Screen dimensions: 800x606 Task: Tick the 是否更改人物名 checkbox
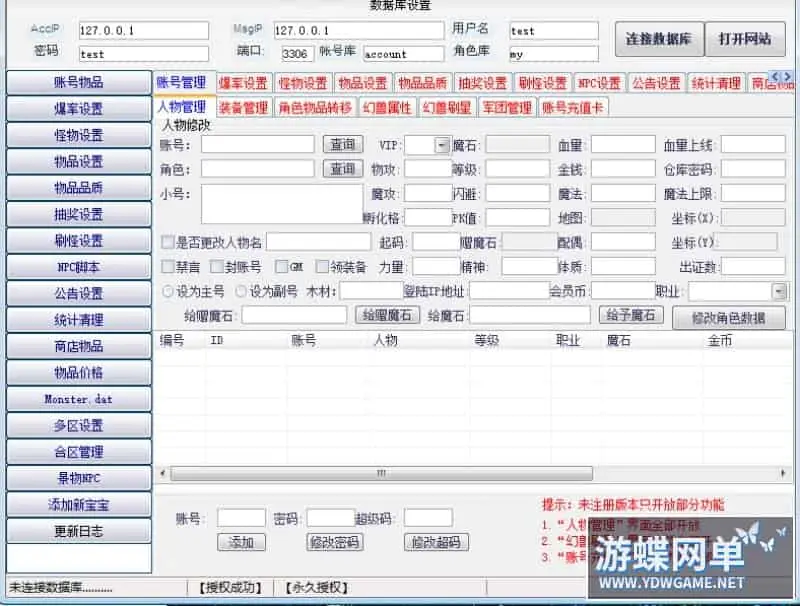tap(167, 242)
